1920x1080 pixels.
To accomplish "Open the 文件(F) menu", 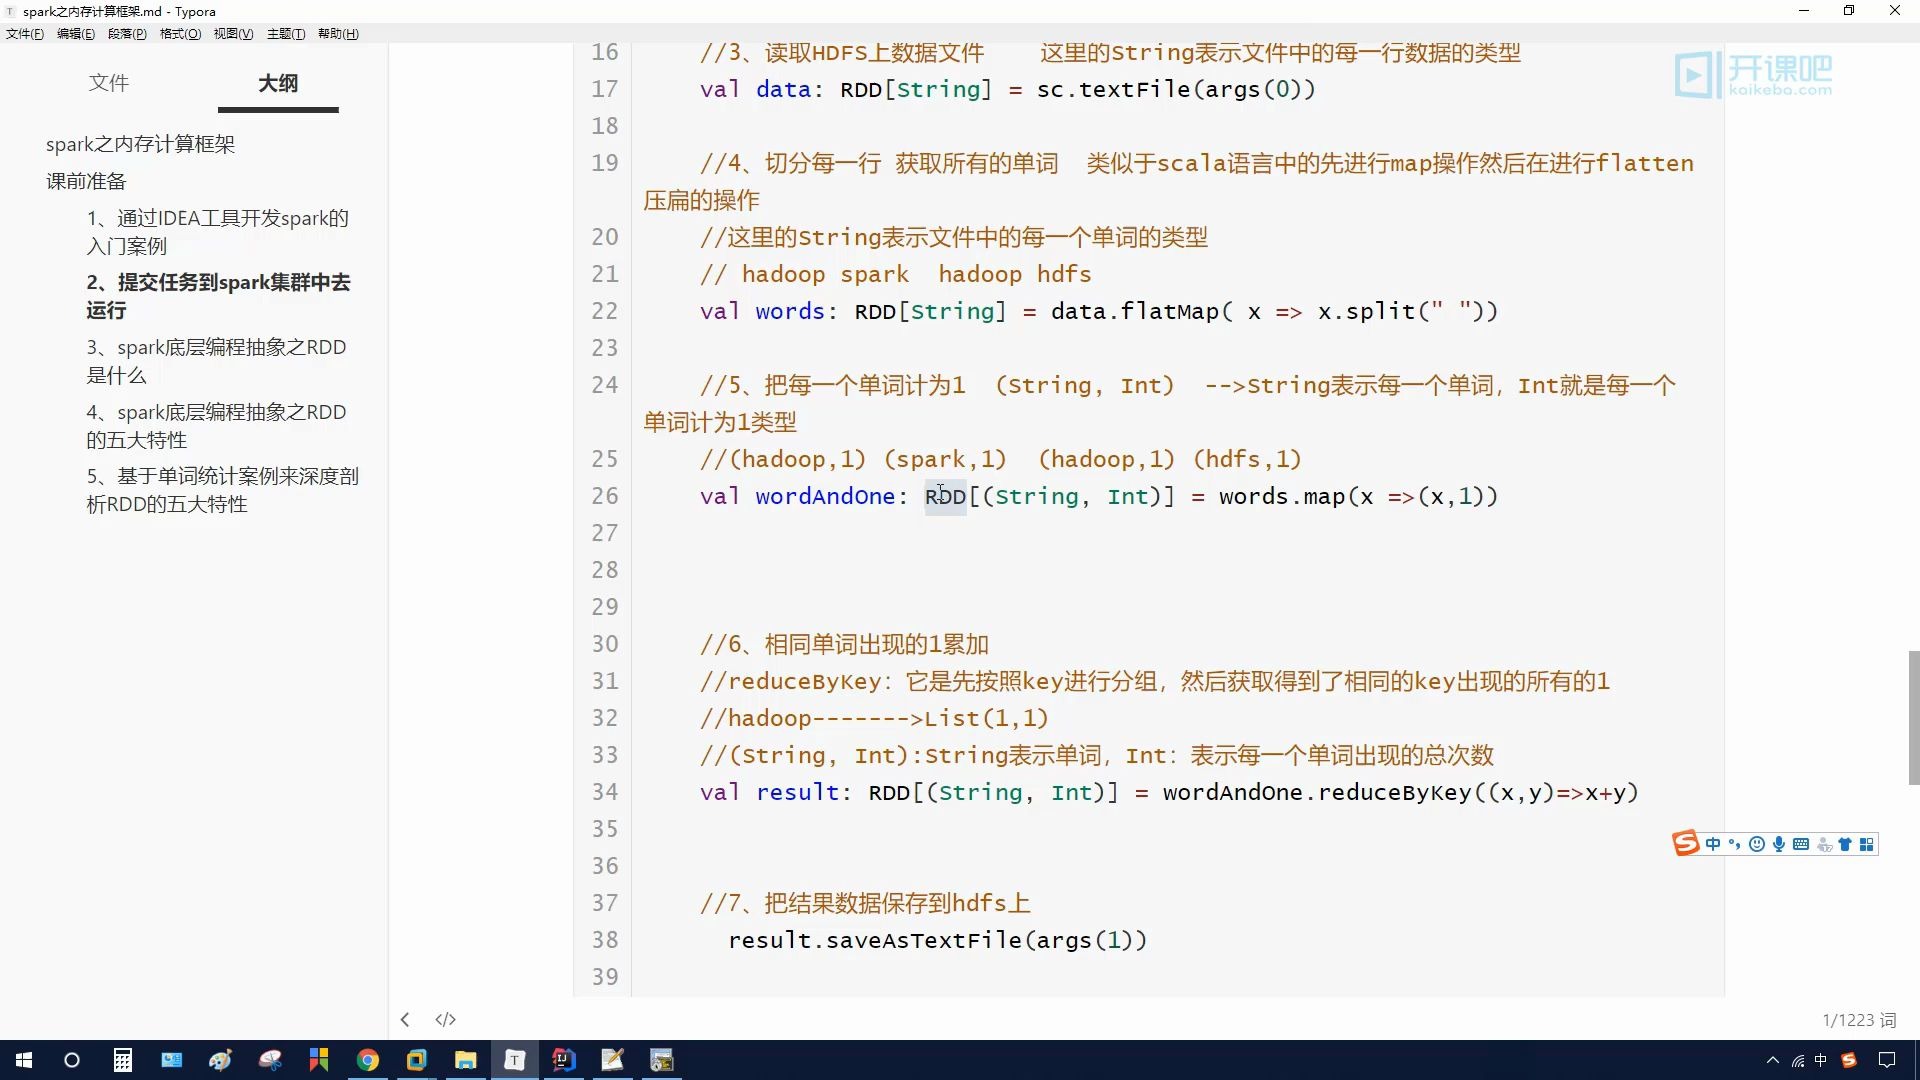I will click(x=25, y=34).
